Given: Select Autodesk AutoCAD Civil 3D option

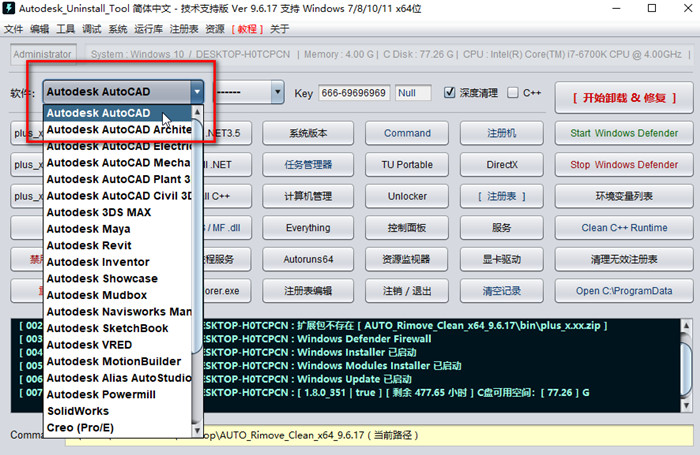Looking at the screenshot, I should pos(118,196).
